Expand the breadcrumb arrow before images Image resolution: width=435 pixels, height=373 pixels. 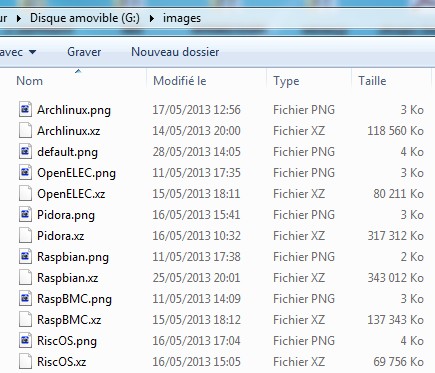point(152,18)
